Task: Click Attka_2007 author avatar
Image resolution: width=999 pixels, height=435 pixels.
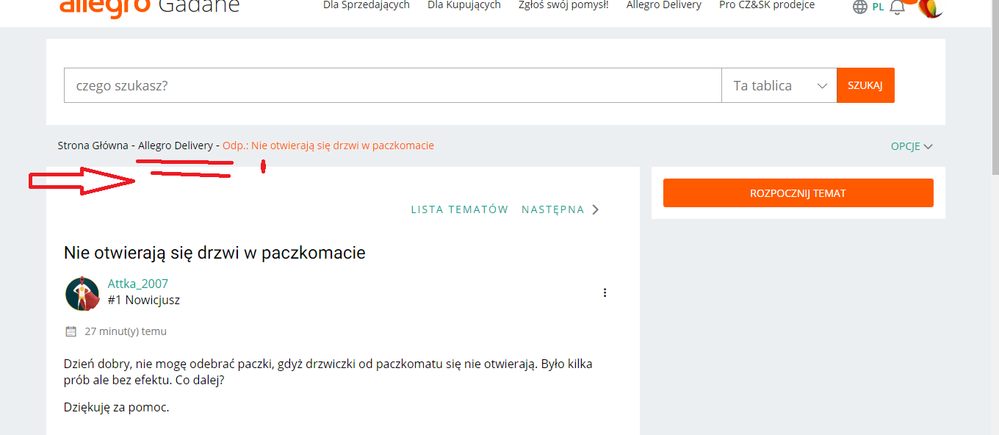Action: point(82,294)
